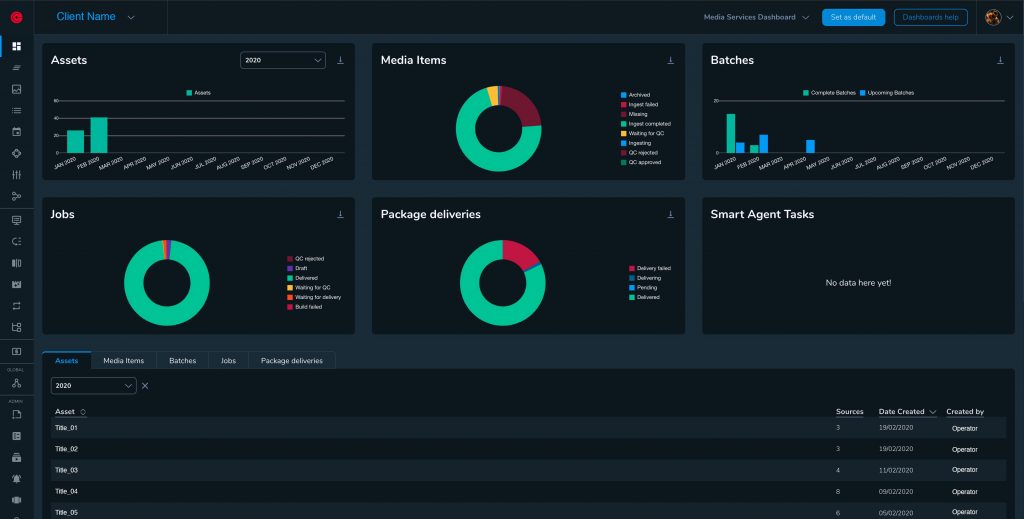Click the dashboard grid icon in sidebar

[16, 46]
